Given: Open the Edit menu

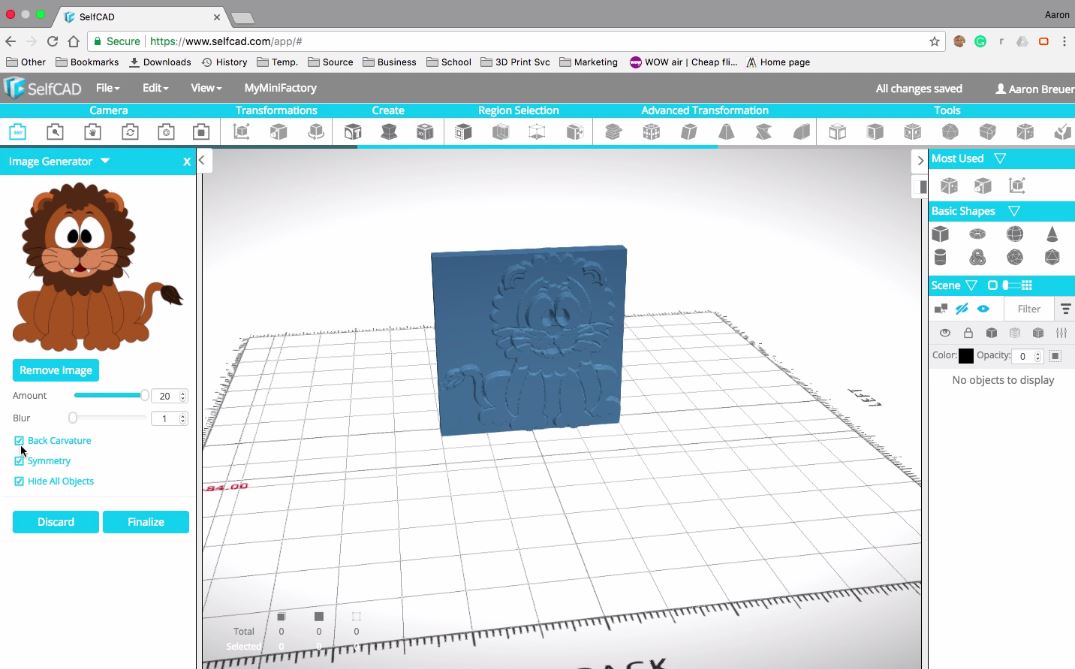Looking at the screenshot, I should click(x=155, y=88).
